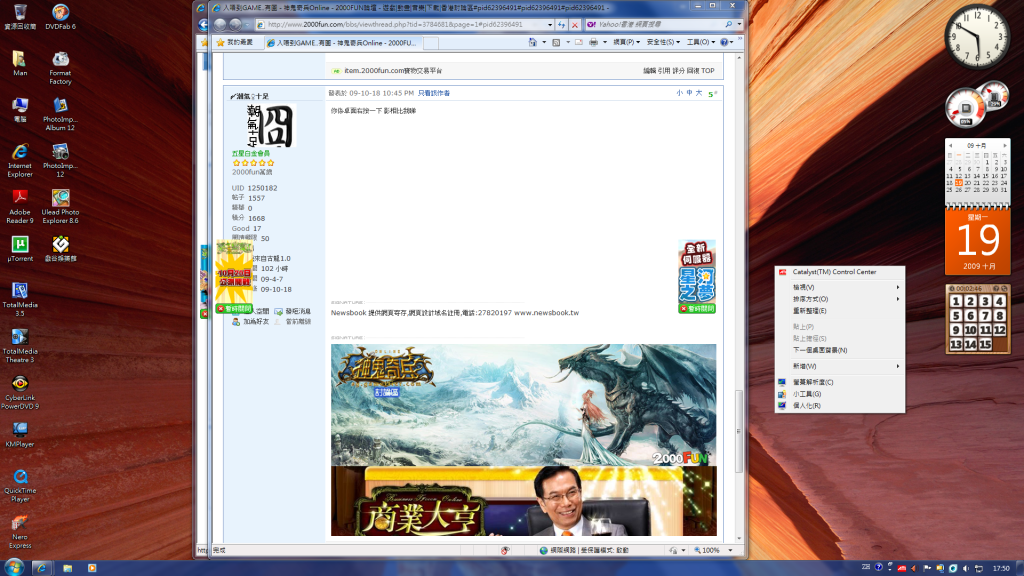Select the QuickTime Player desktop icon

point(20,485)
